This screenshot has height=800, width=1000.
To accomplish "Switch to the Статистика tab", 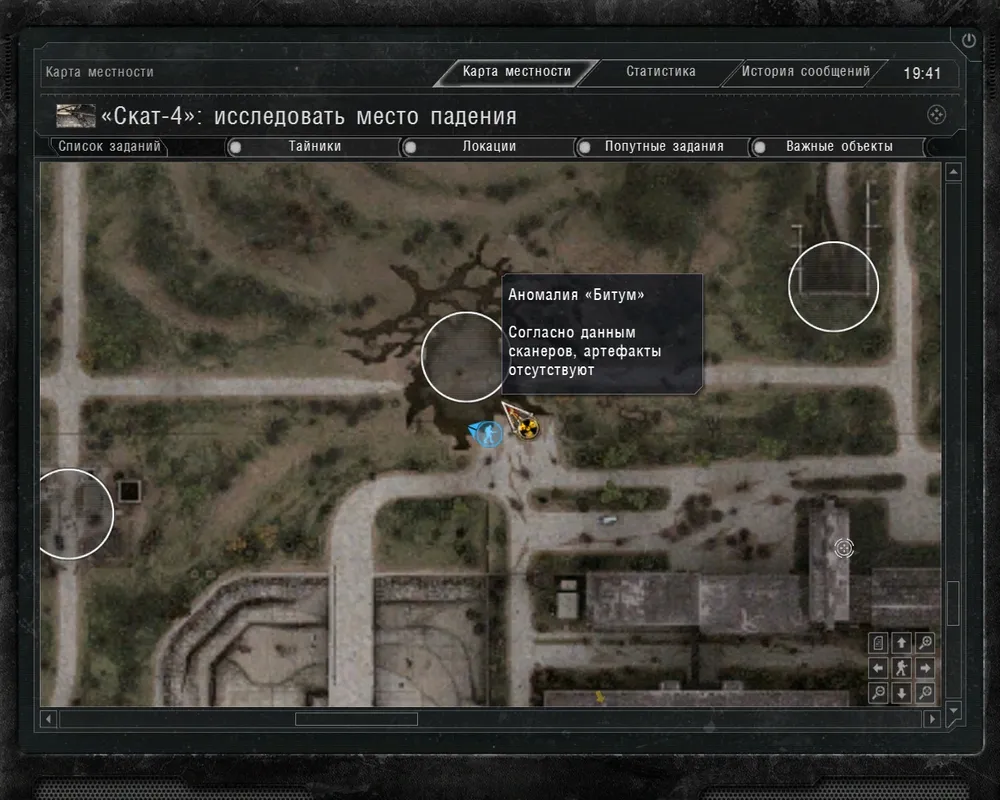I will click(x=661, y=71).
